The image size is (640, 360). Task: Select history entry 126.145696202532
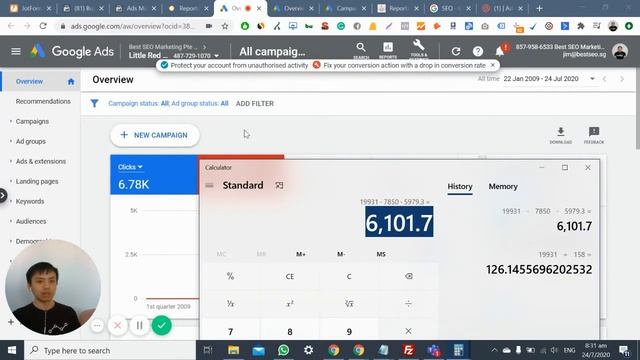539,269
